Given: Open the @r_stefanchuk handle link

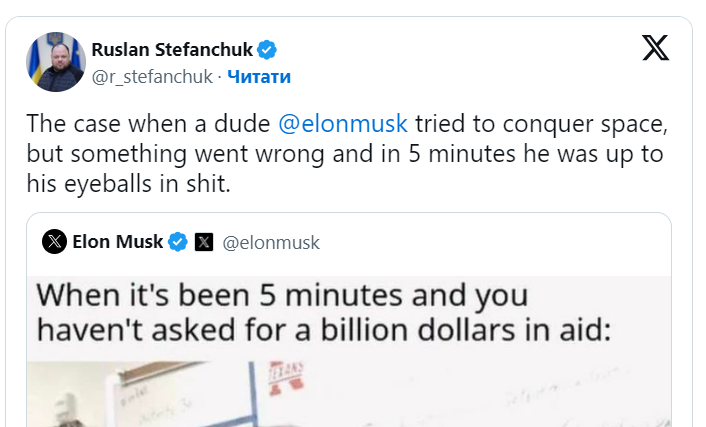Looking at the screenshot, I should tap(152, 76).
